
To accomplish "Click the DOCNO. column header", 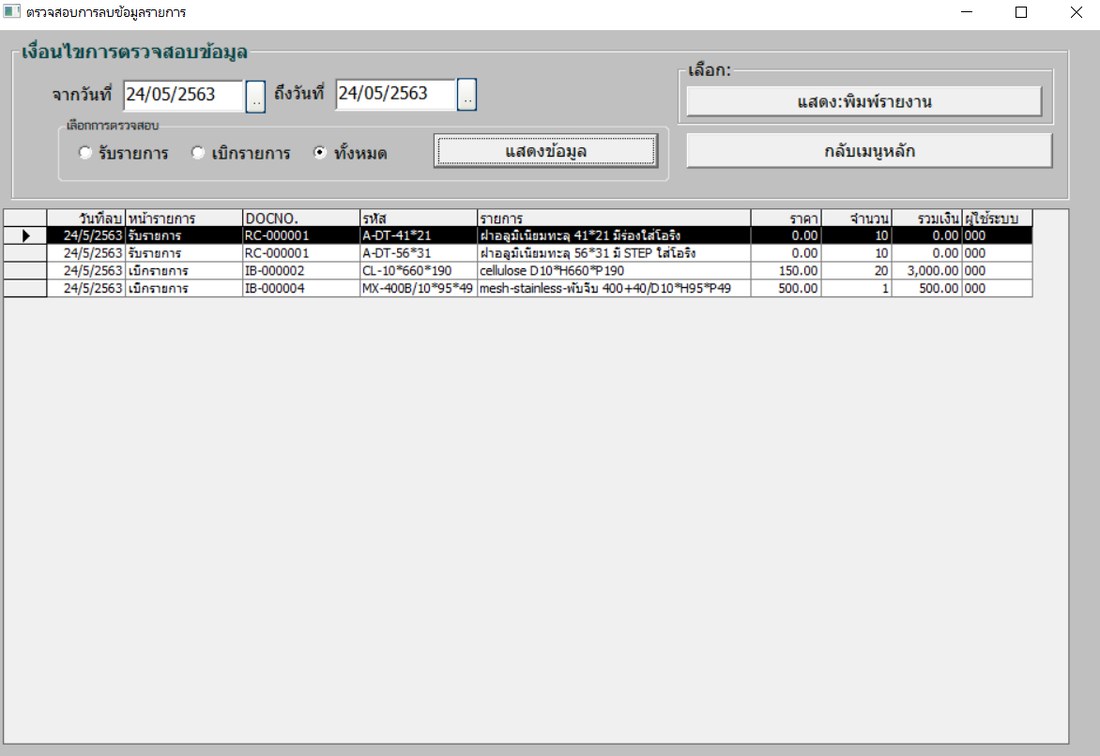I will pyautogui.click(x=301, y=218).
